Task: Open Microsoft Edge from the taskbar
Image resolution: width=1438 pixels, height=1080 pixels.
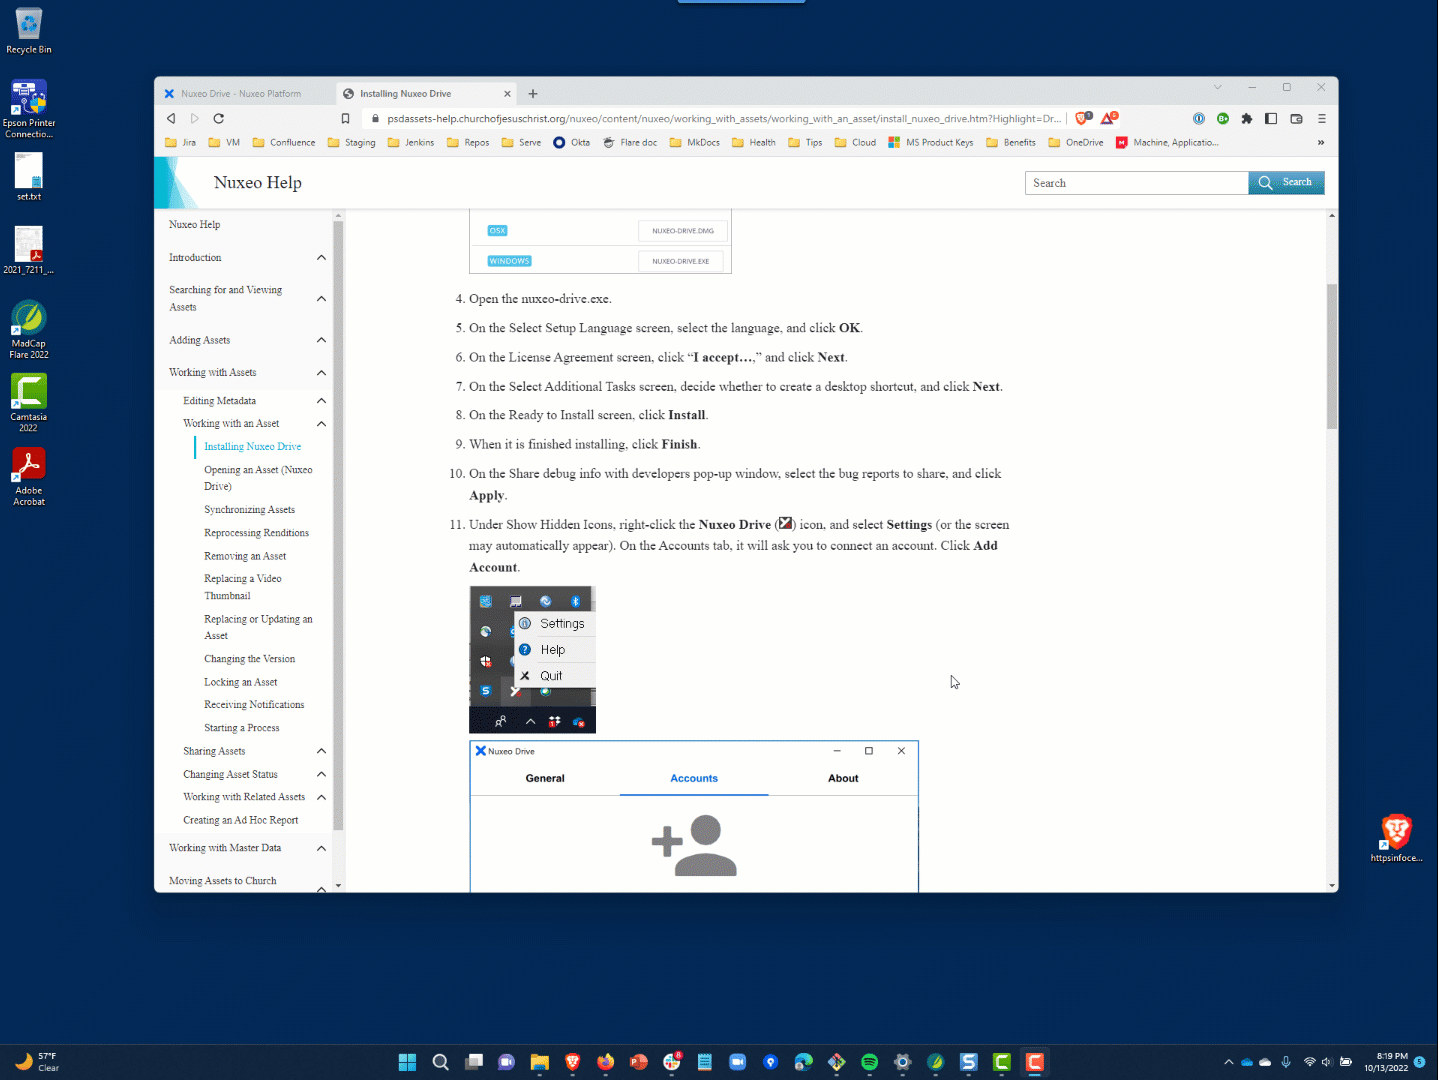Action: pos(803,1062)
